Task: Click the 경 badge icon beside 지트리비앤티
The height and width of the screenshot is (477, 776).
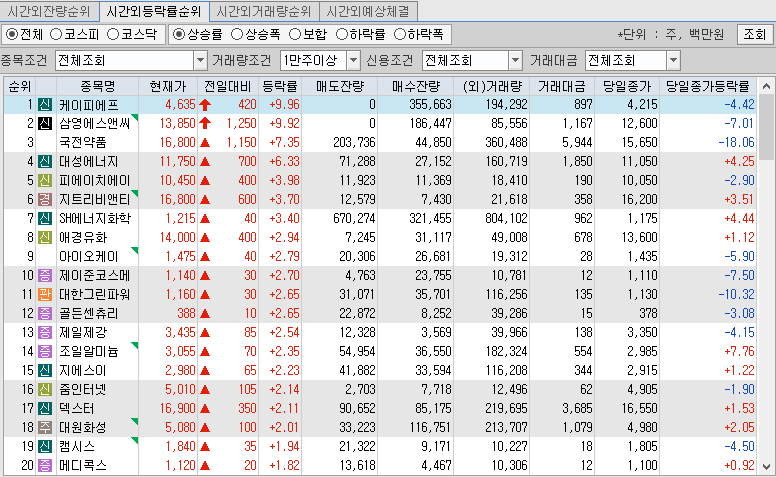Action: (45, 199)
